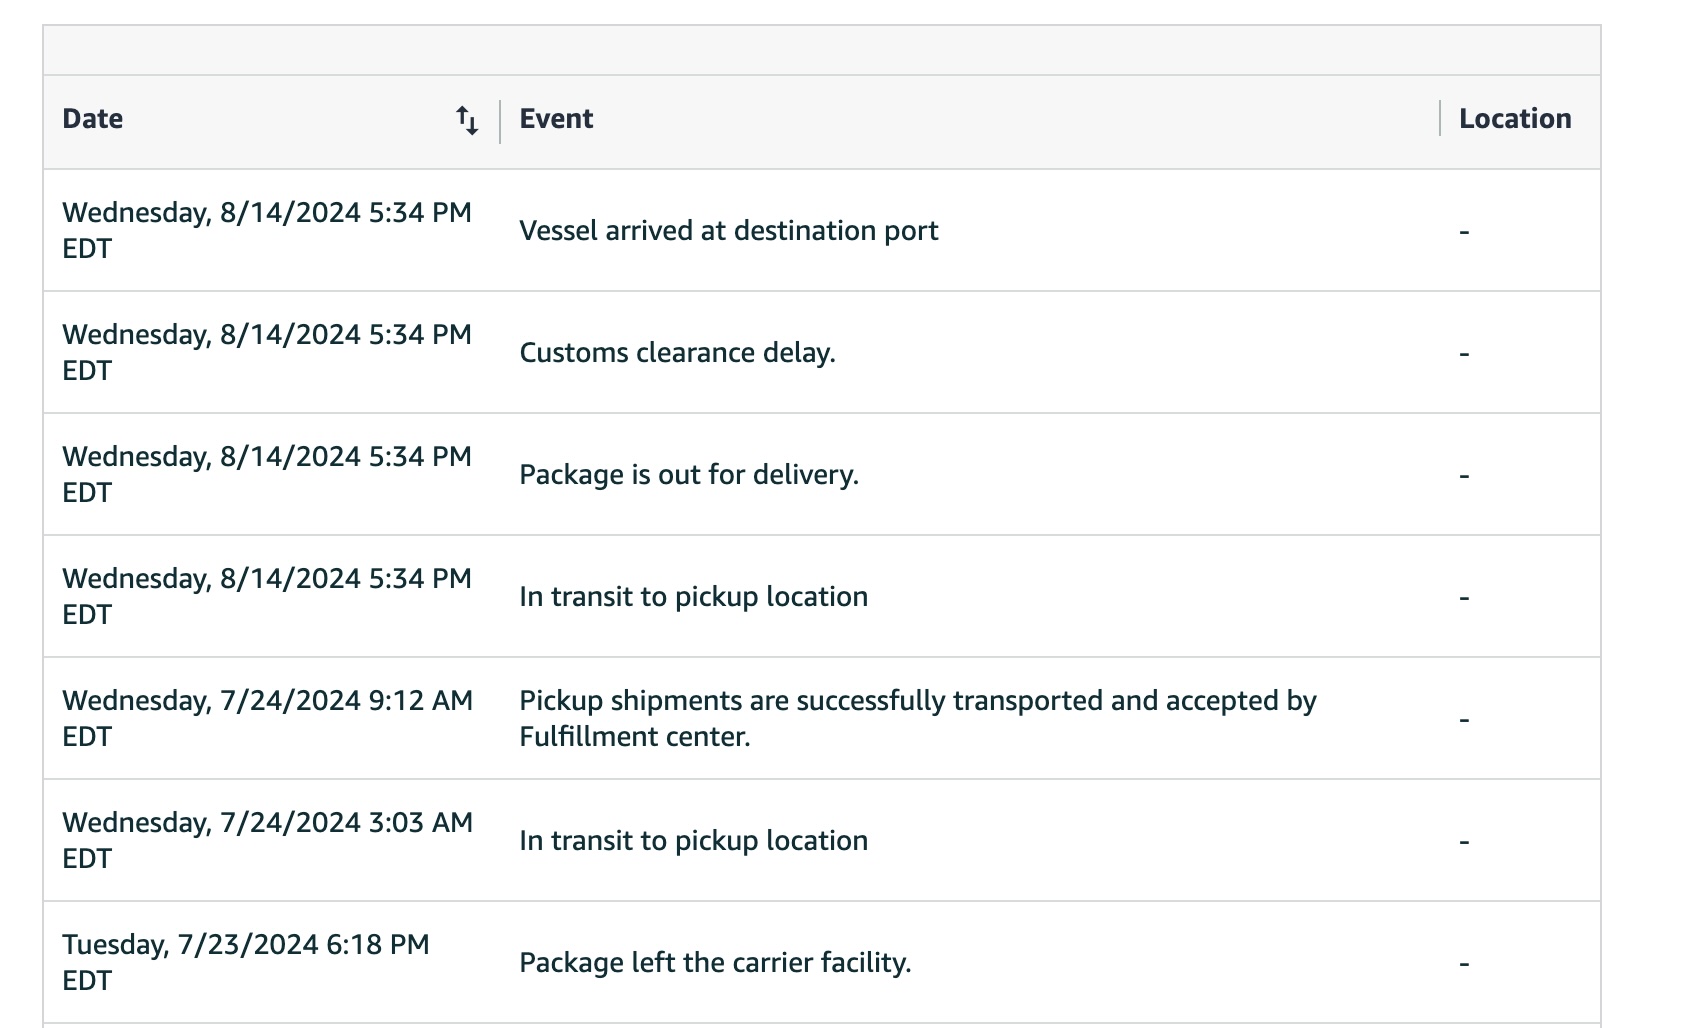Click the 'Package left the carrier facility.' event
The height and width of the screenshot is (1028, 1684).
[x=715, y=963]
